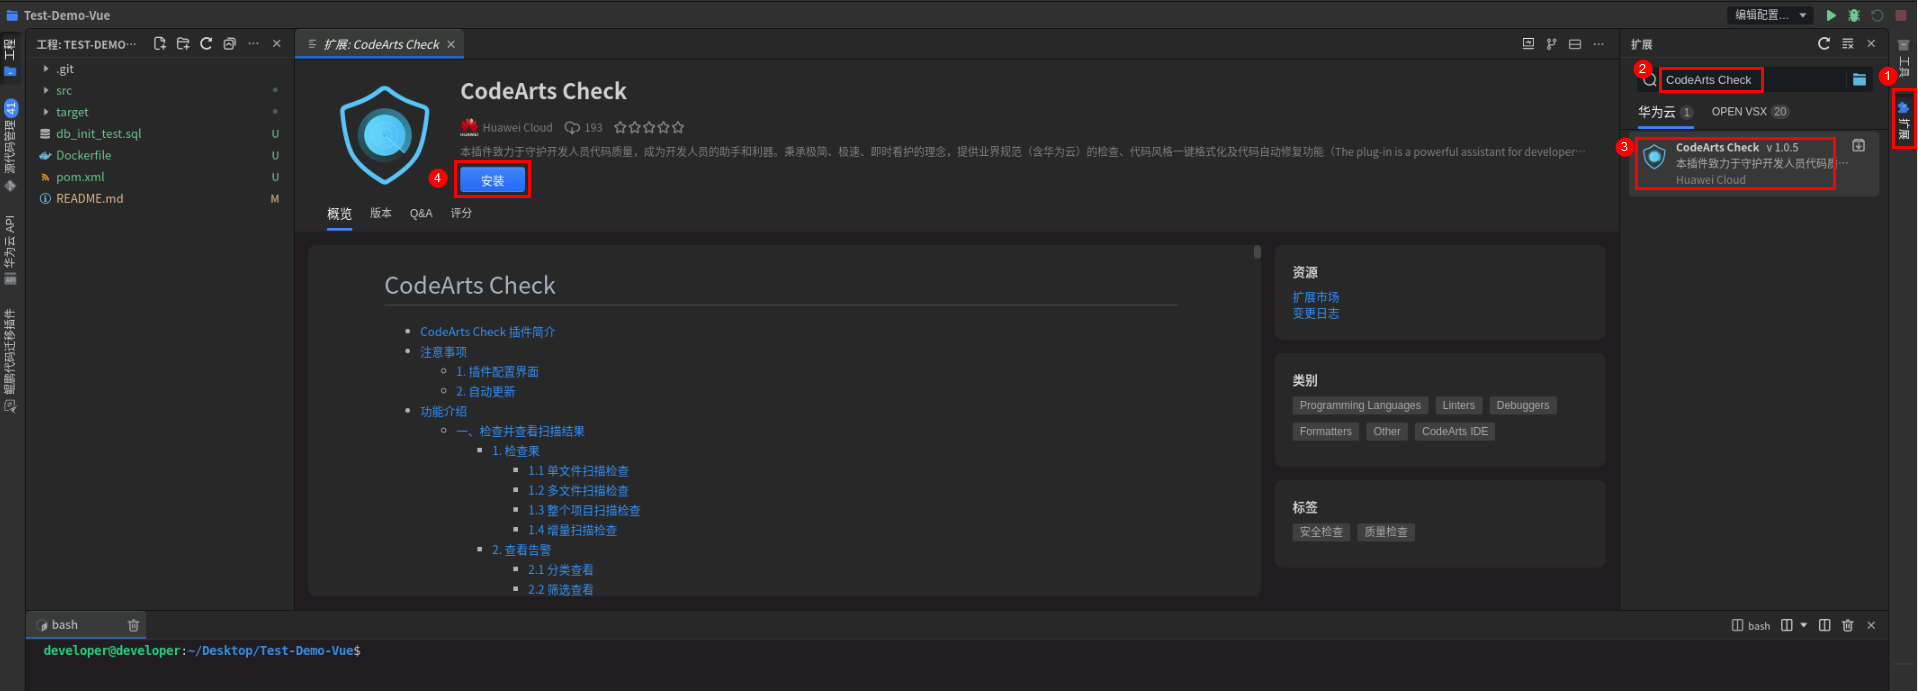Click the restart run icon
1918x691 pixels.
pyautogui.click(x=1877, y=15)
